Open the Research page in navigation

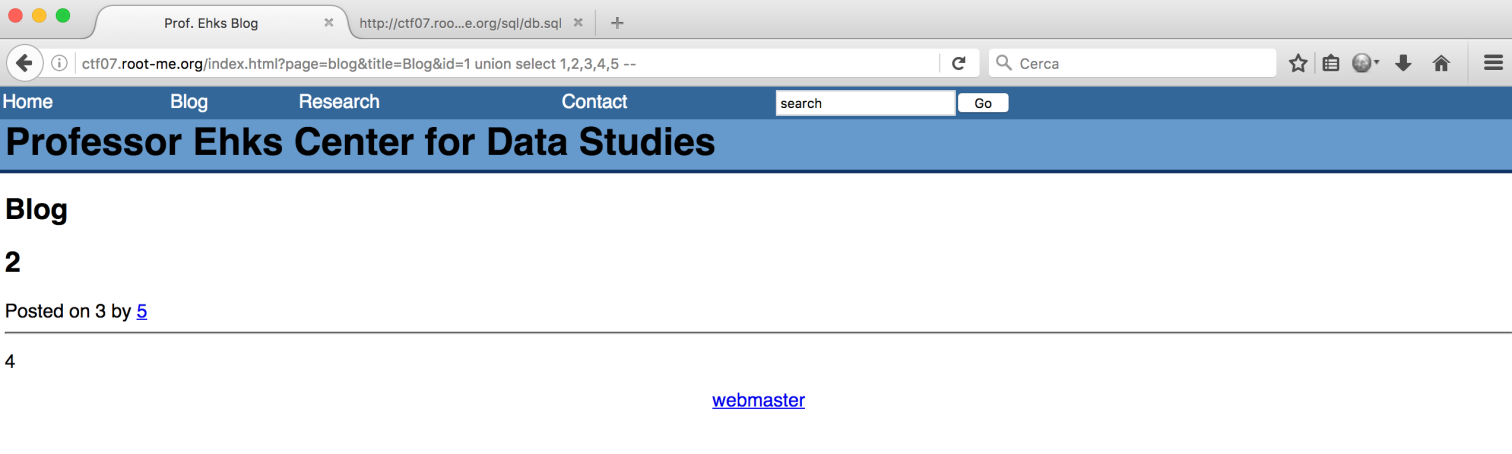coord(339,102)
